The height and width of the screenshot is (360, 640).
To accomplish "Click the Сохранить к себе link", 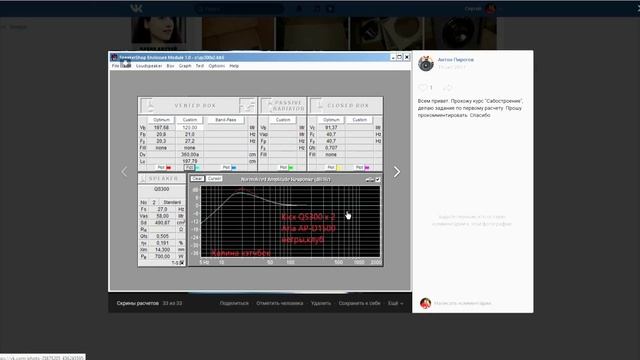I will [x=359, y=303].
